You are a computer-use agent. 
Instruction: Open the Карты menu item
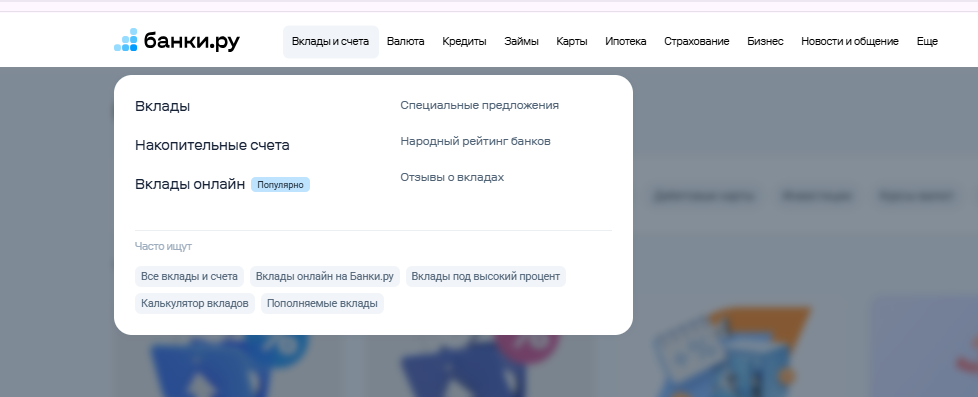[572, 42]
